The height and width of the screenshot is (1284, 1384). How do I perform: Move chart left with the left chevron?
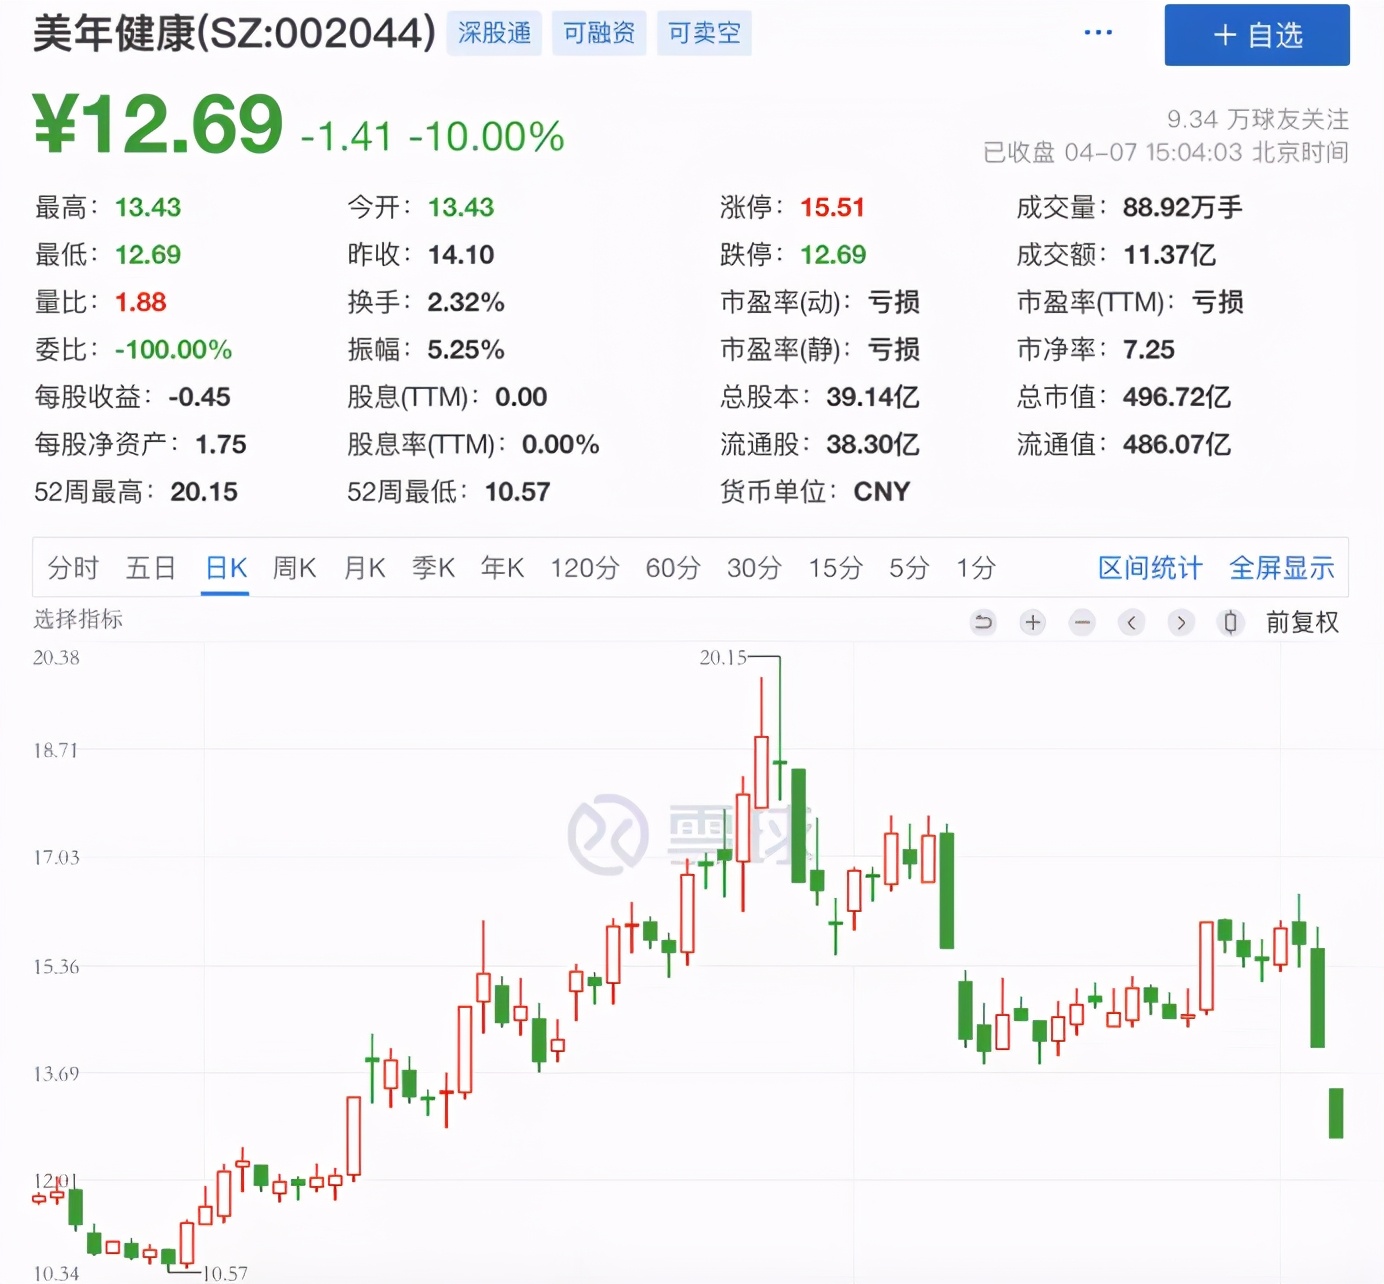tap(1131, 622)
